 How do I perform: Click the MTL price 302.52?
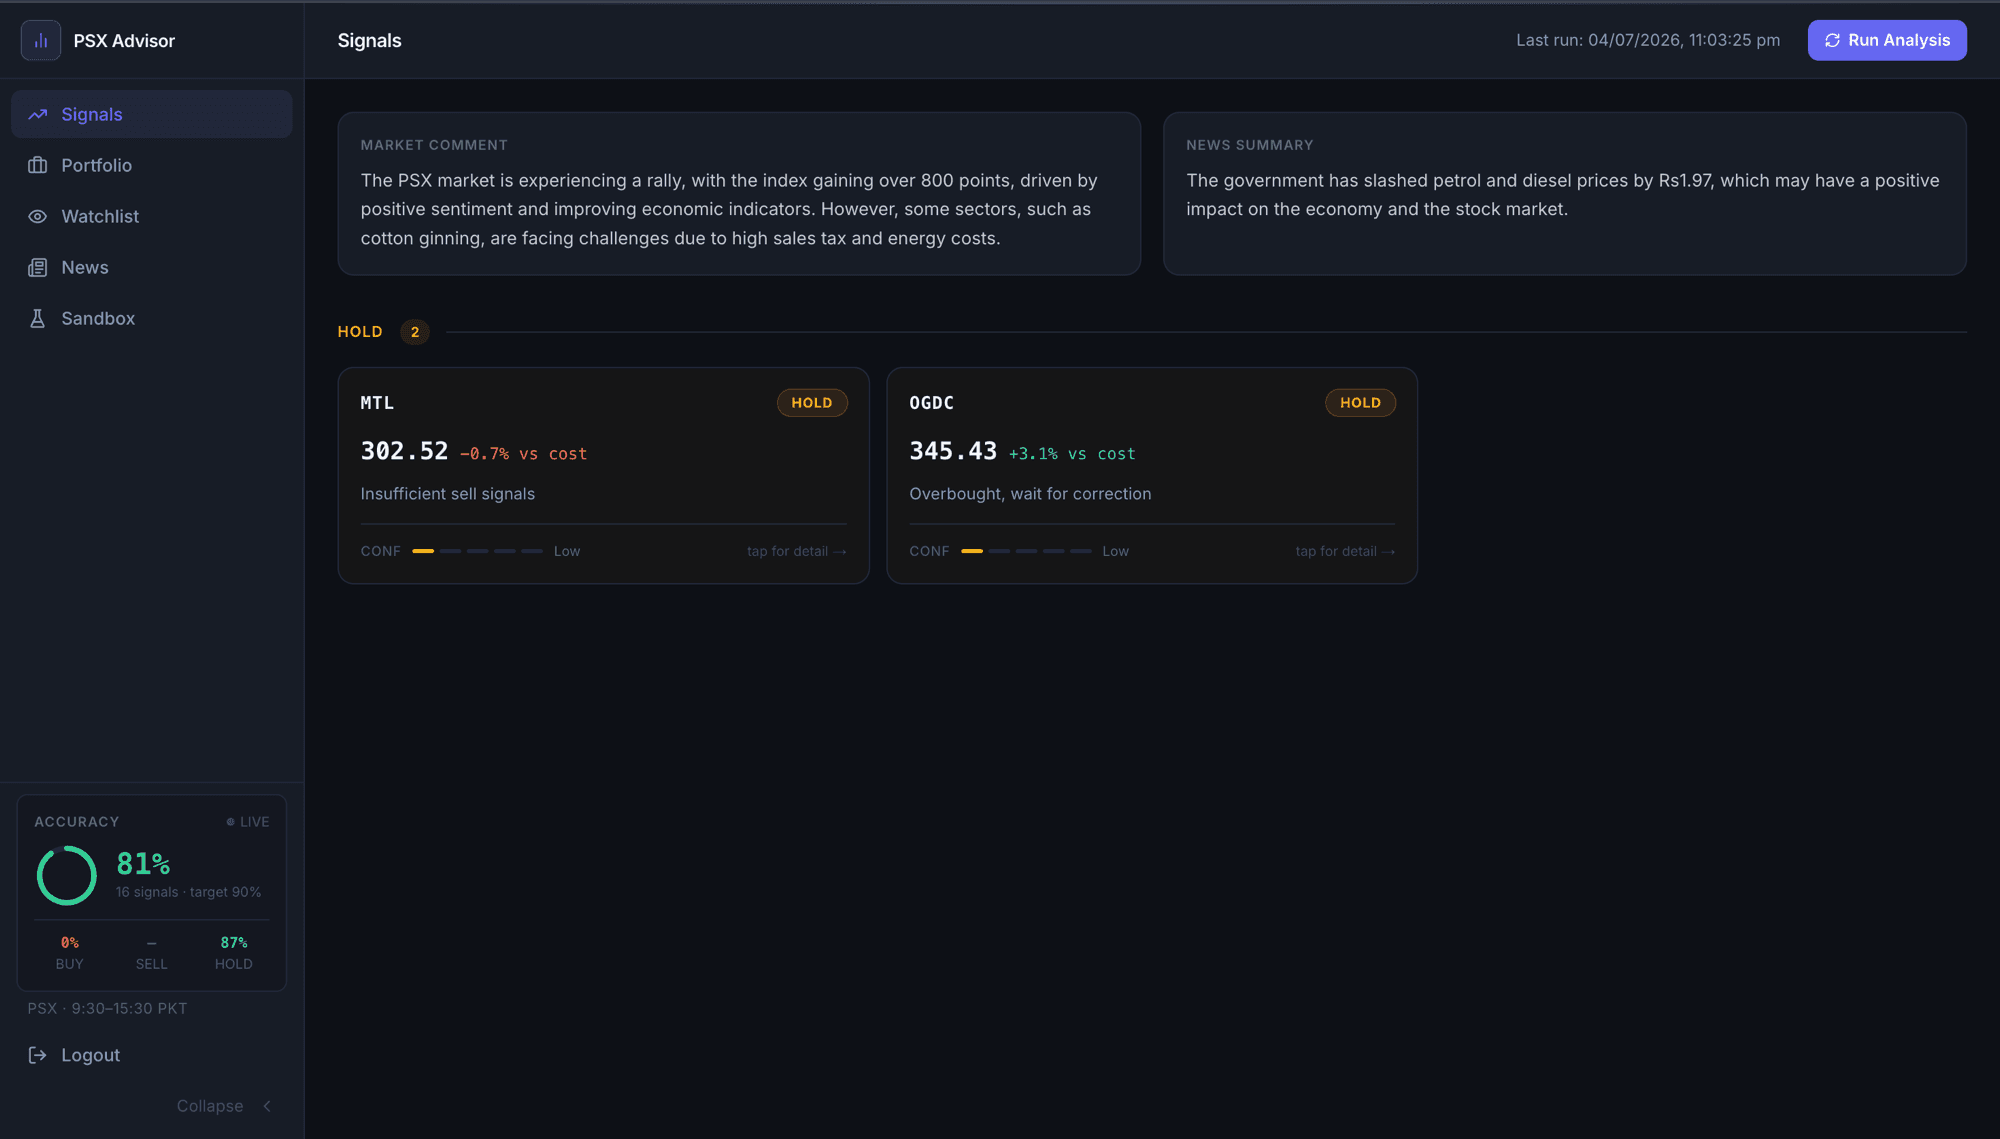(404, 451)
